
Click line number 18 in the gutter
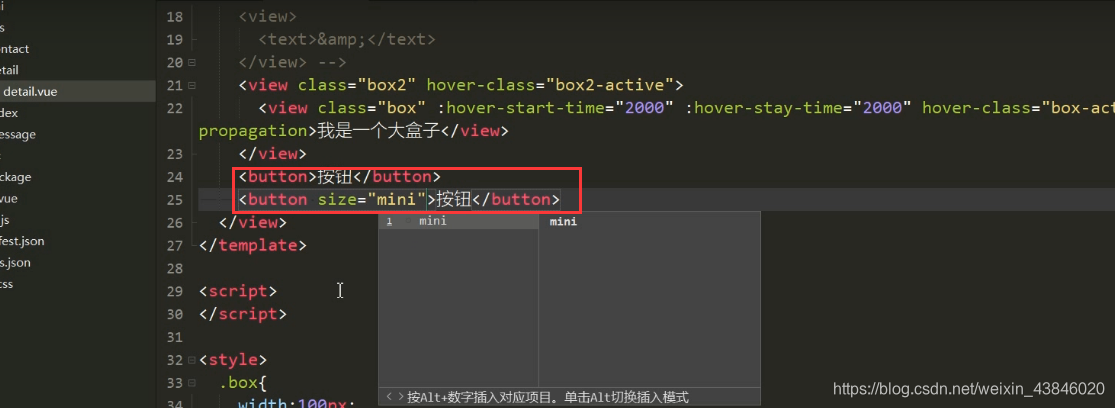click(174, 17)
